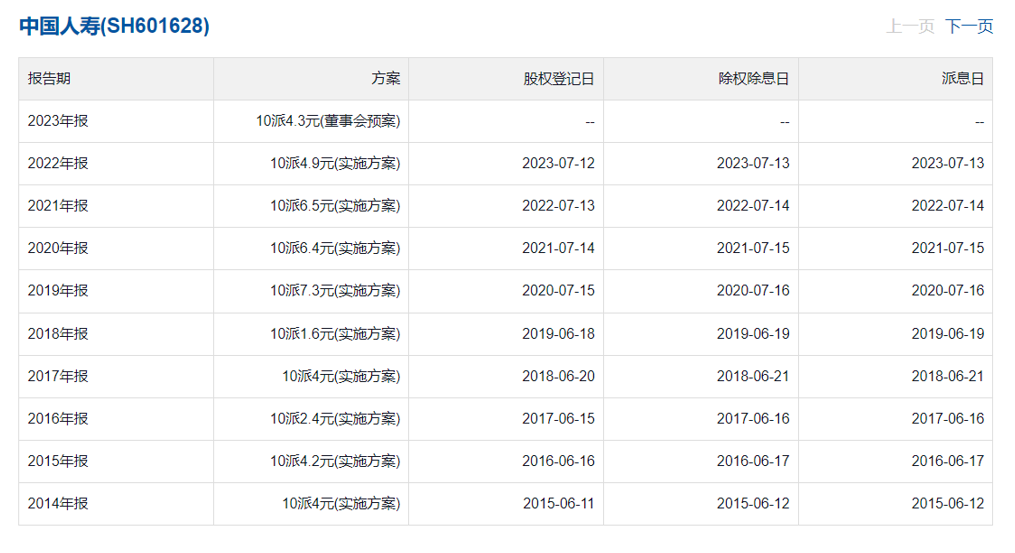Click the 中国人寿(SH601628) stock title
Image resolution: width=1015 pixels, height=553 pixels.
[x=114, y=26]
